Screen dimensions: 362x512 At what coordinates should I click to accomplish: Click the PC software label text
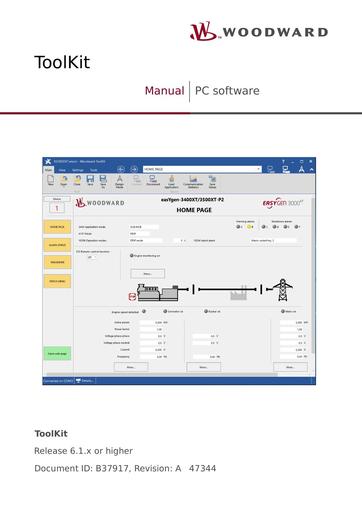tap(227, 91)
